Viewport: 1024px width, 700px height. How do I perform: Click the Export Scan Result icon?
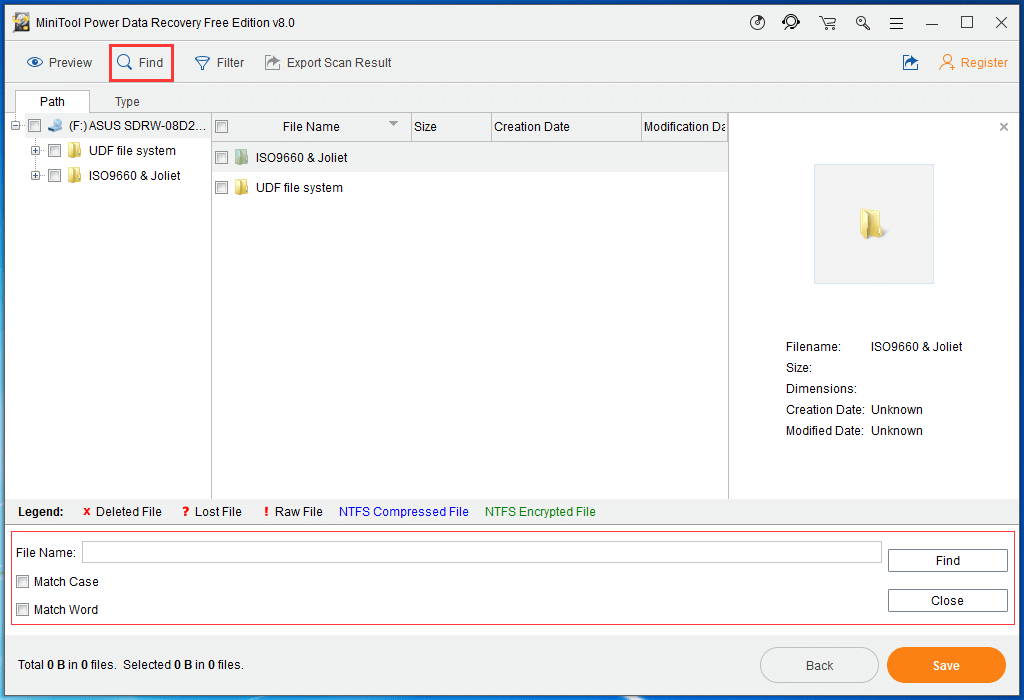pos(270,62)
